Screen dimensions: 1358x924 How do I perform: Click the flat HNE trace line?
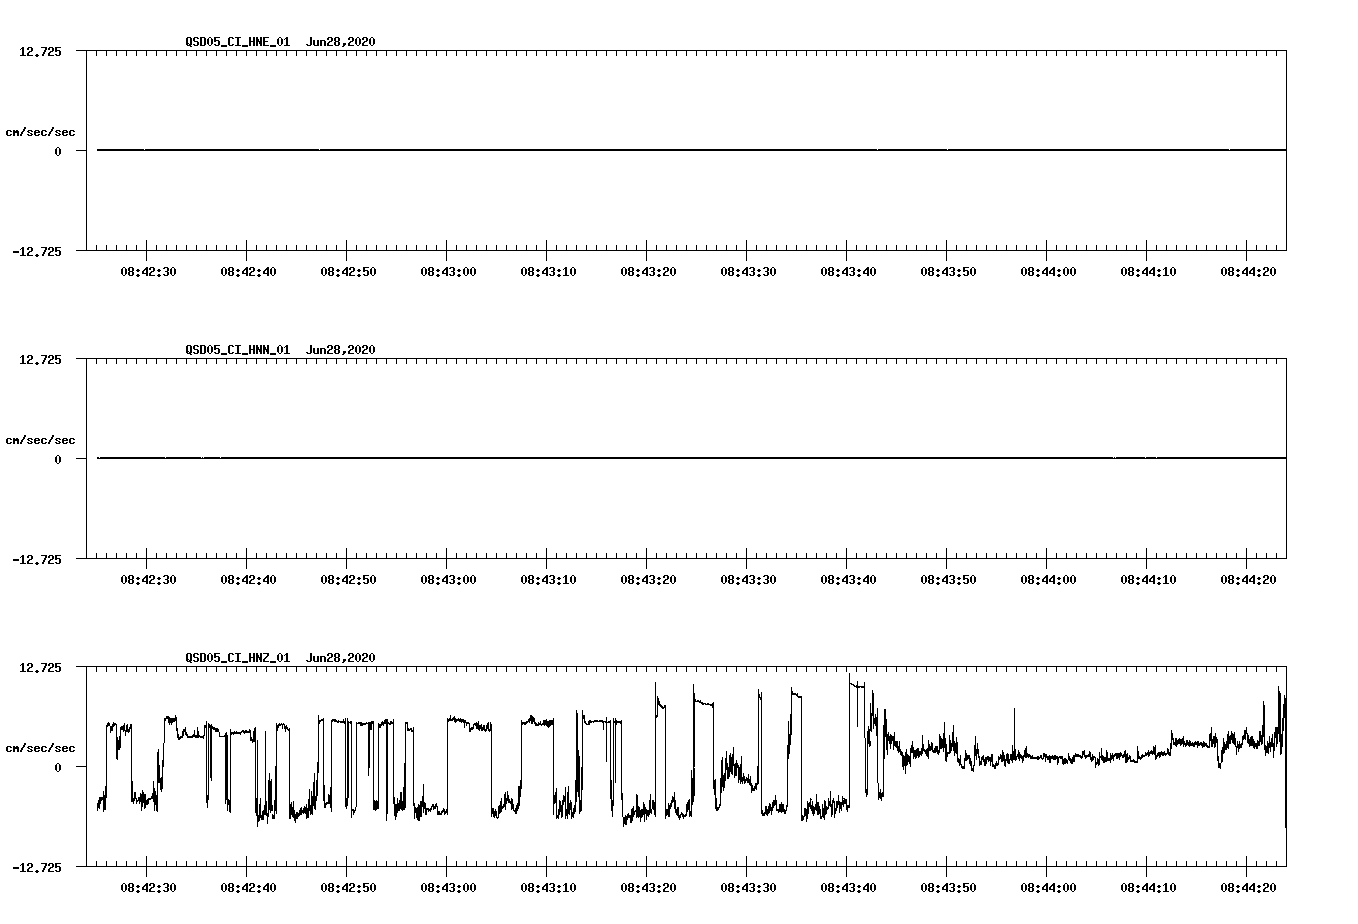click(691, 150)
